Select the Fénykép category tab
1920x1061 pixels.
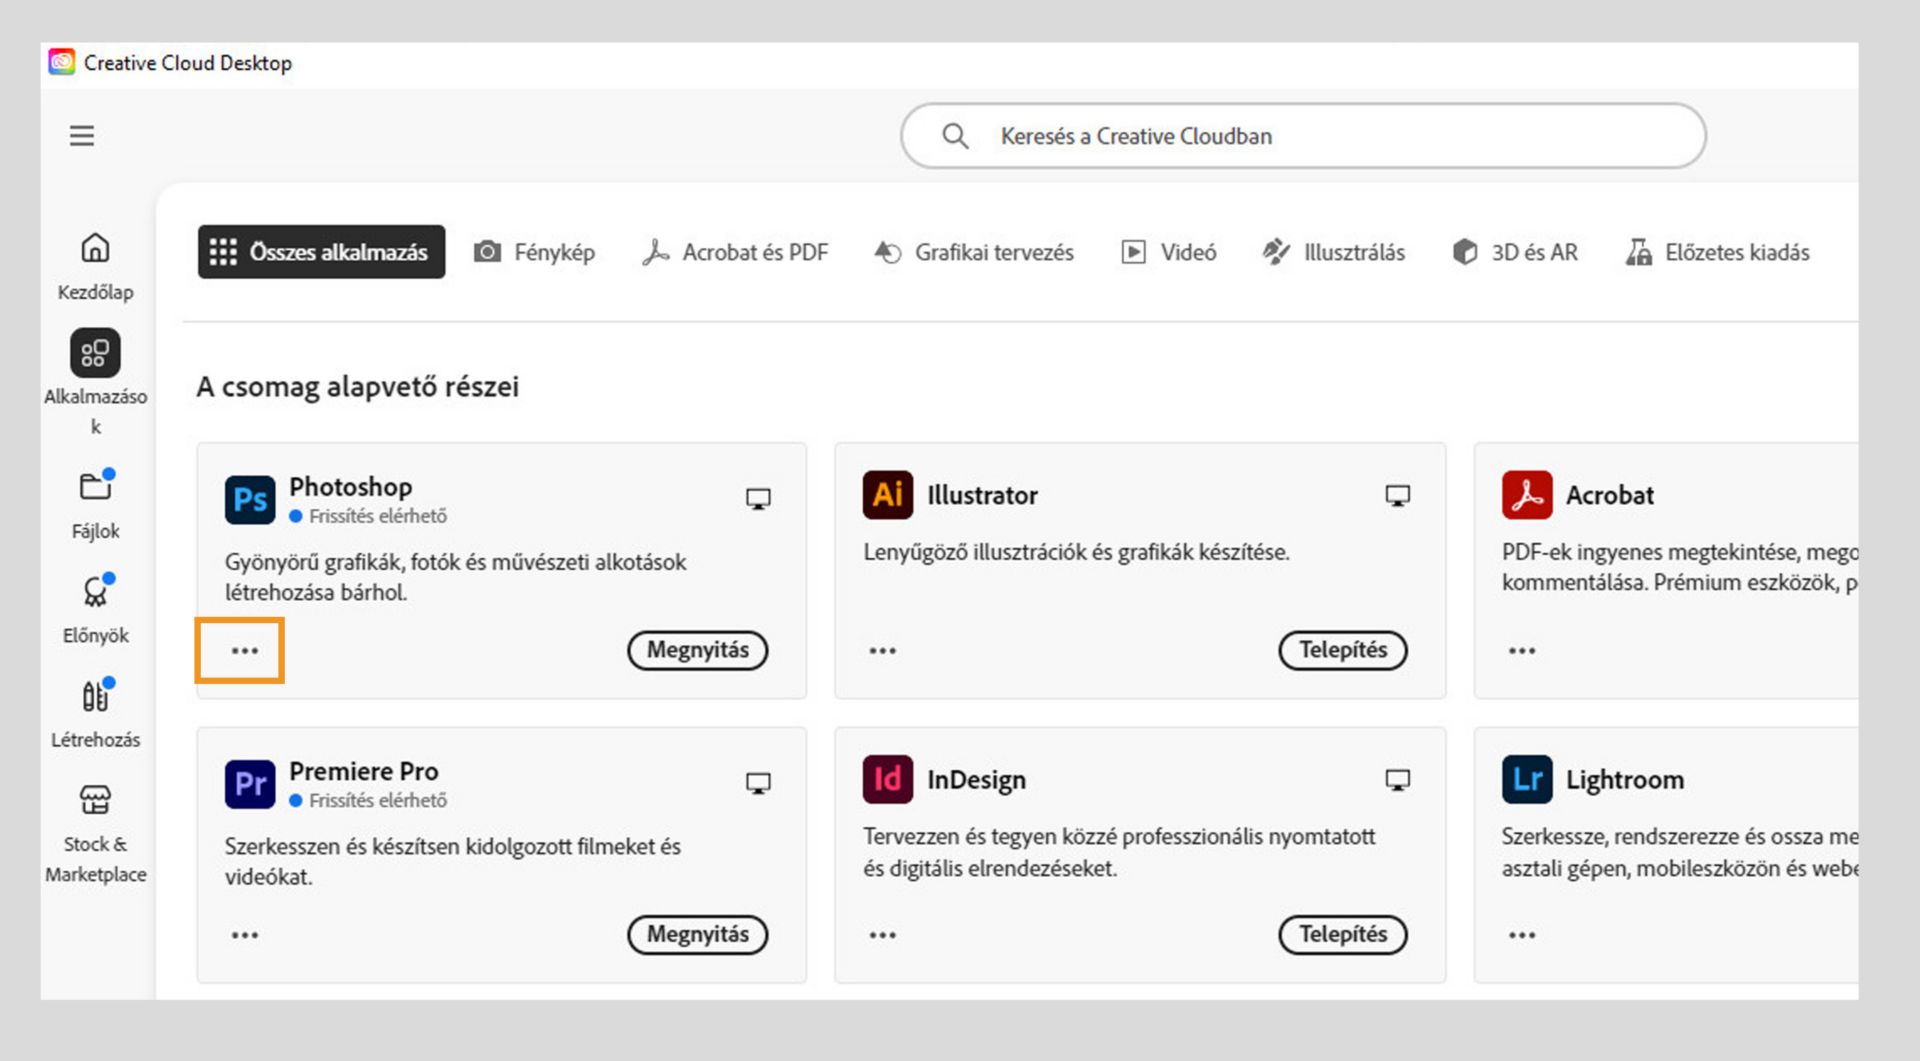tap(535, 252)
